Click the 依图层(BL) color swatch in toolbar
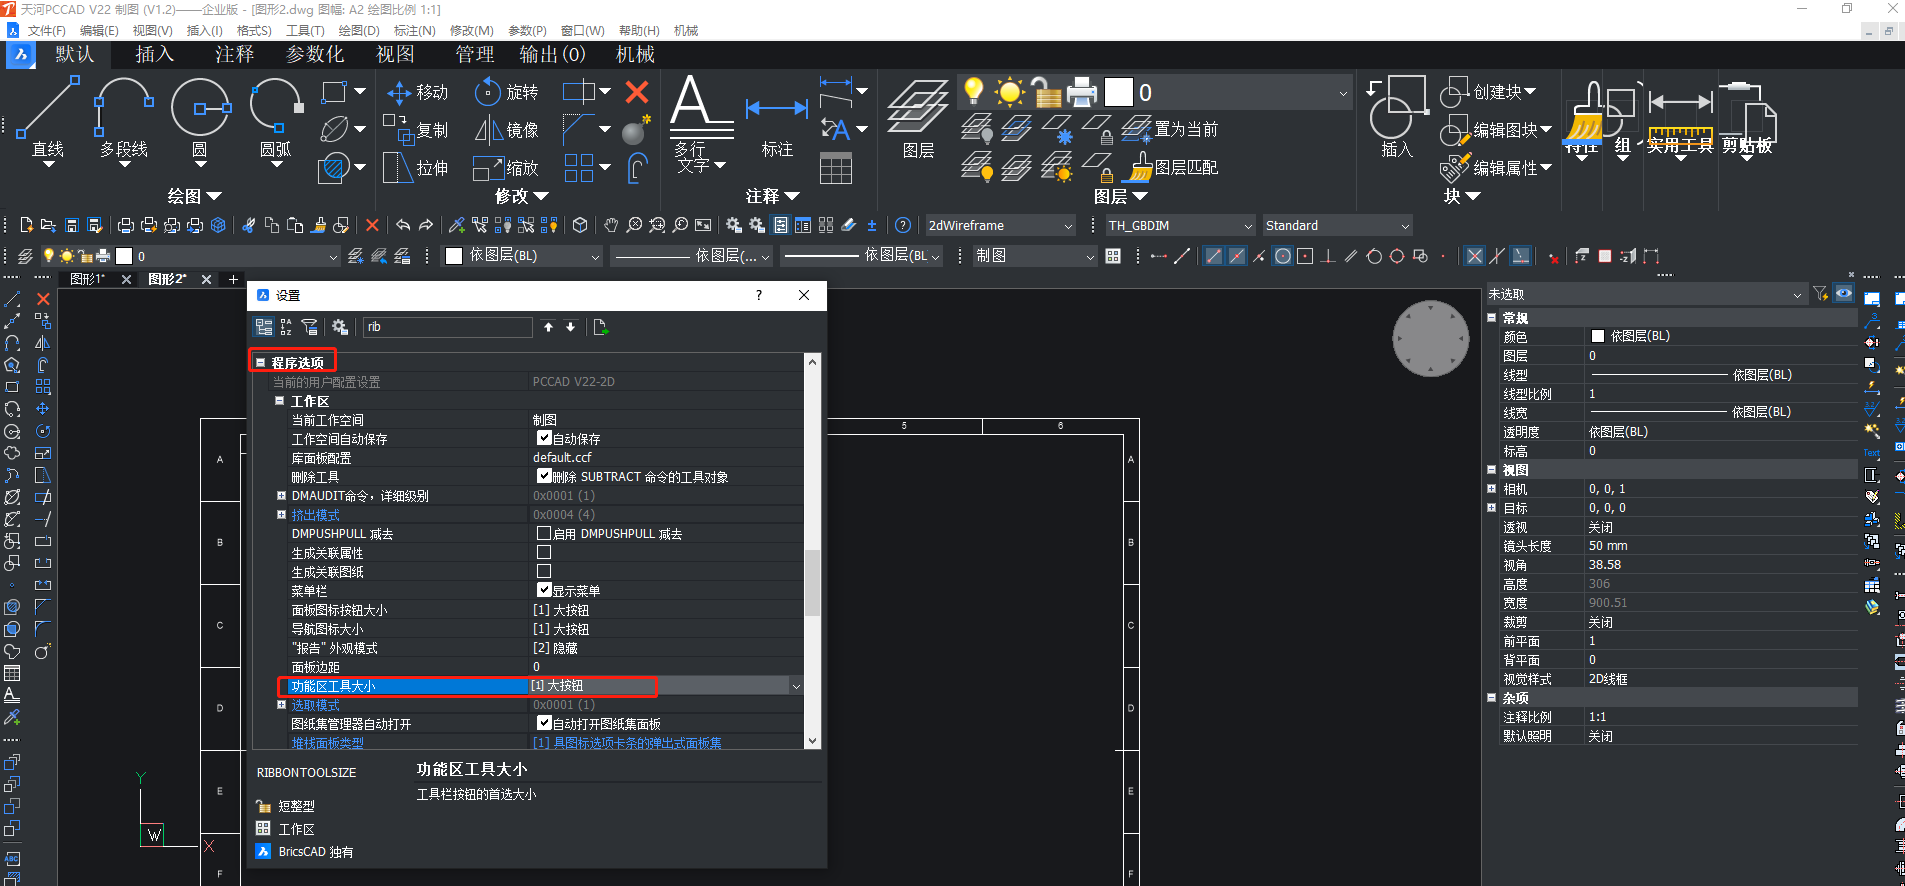This screenshot has height=886, width=1905. point(454,256)
